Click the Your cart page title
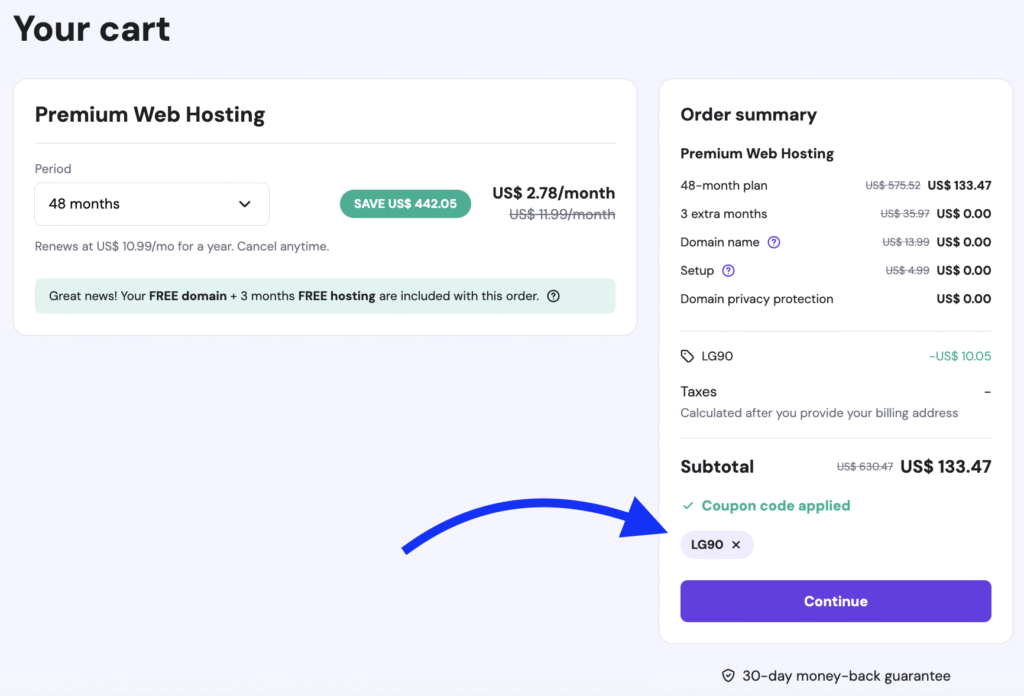The width and height of the screenshot is (1024, 696). pos(90,29)
